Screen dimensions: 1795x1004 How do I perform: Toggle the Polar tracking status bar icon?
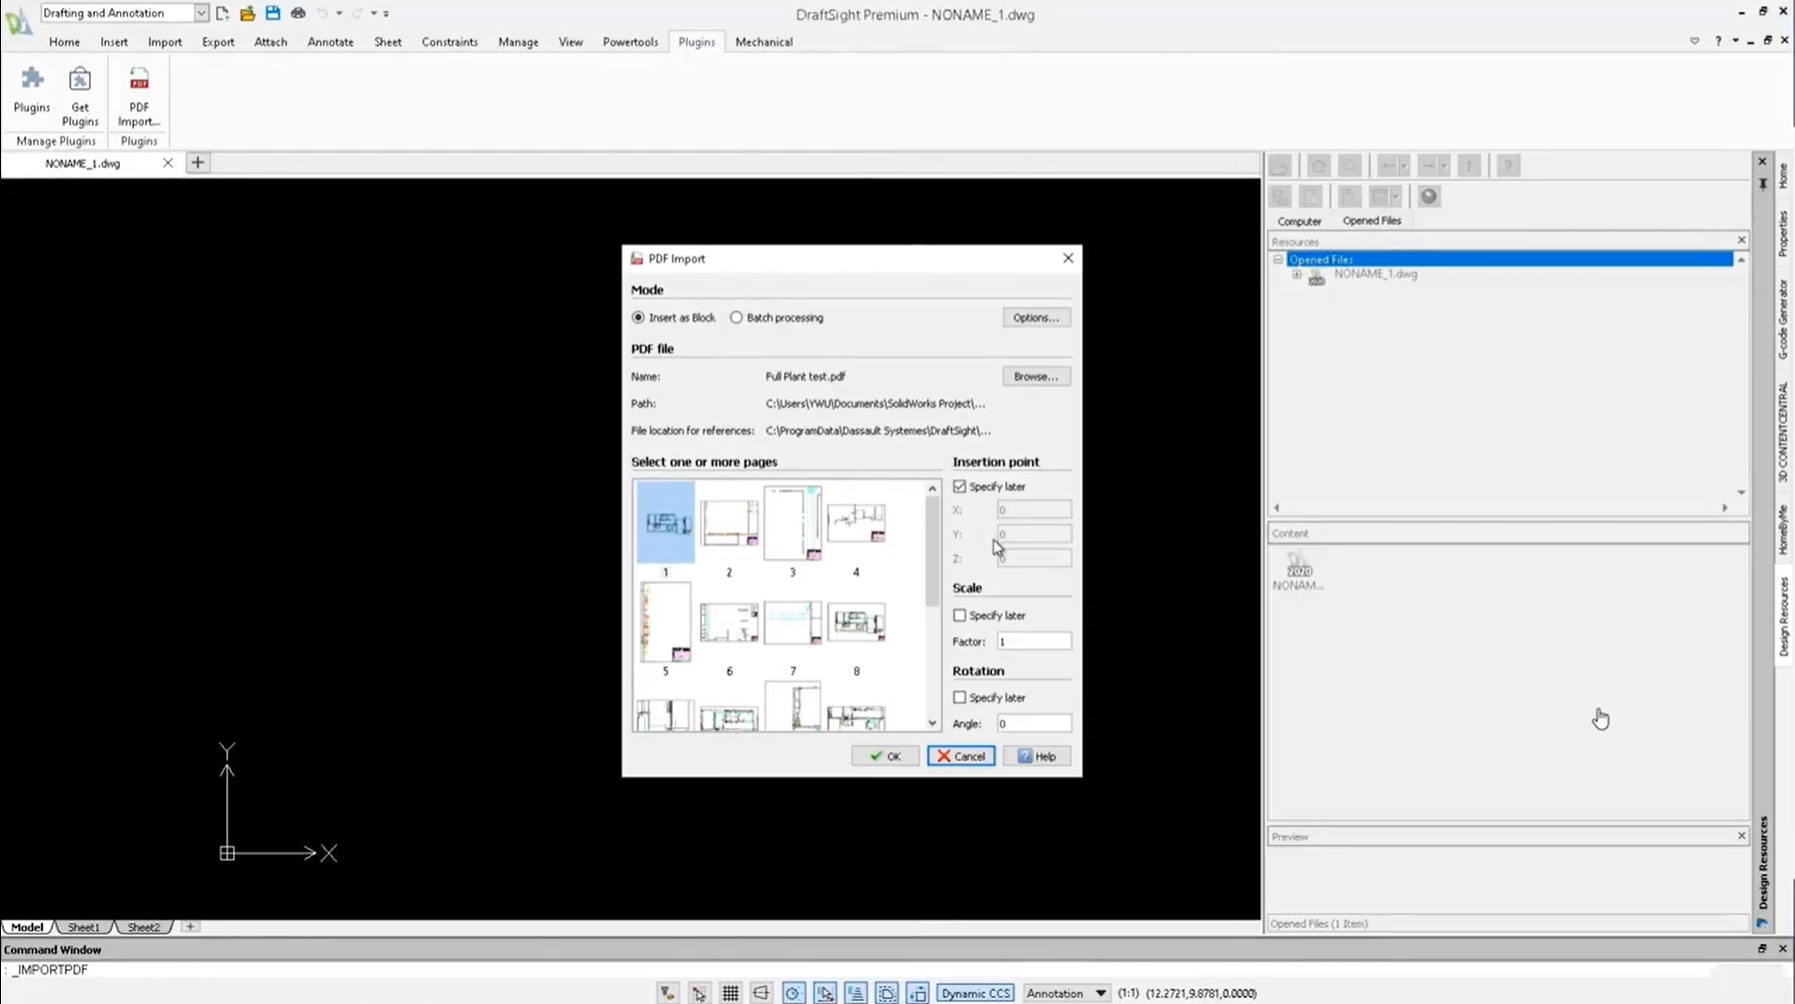(793, 993)
